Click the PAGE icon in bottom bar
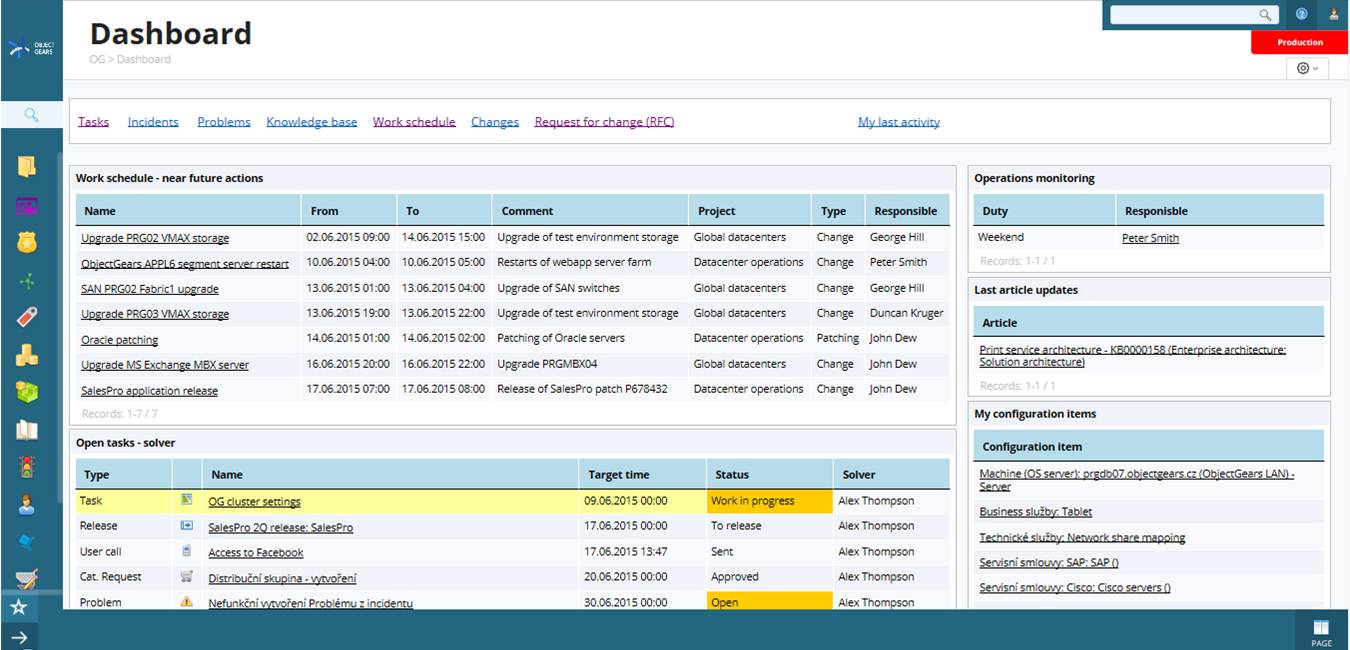Viewport: 1350px width, 650px height. tap(1321, 633)
